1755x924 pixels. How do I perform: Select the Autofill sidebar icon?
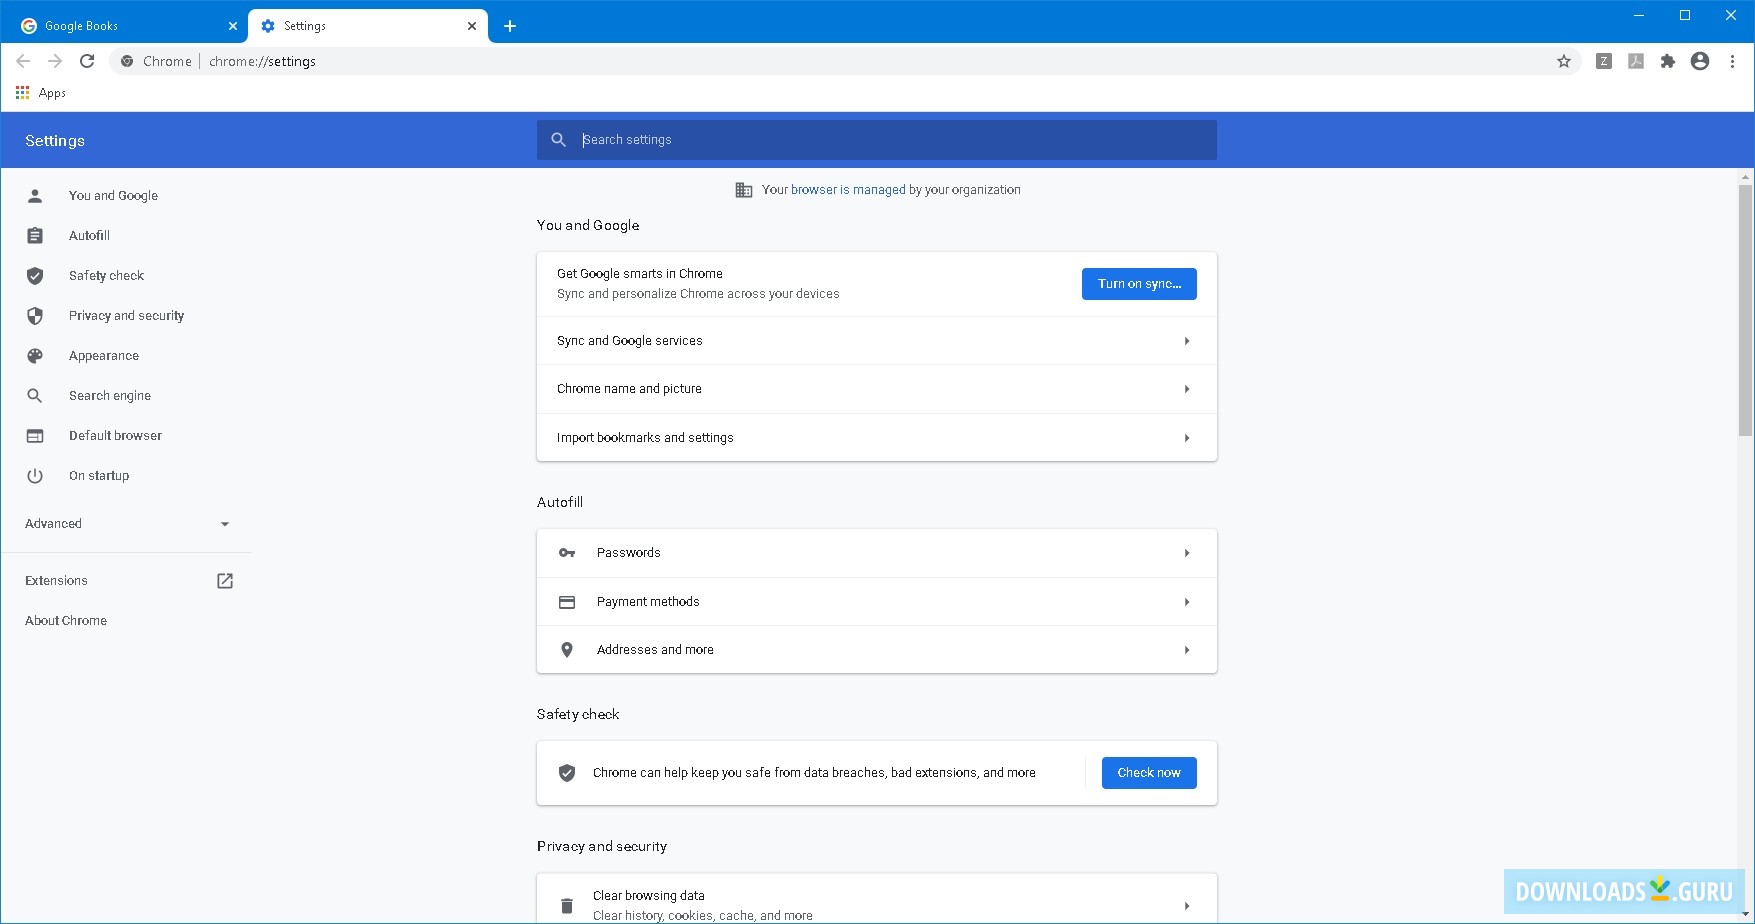point(35,235)
